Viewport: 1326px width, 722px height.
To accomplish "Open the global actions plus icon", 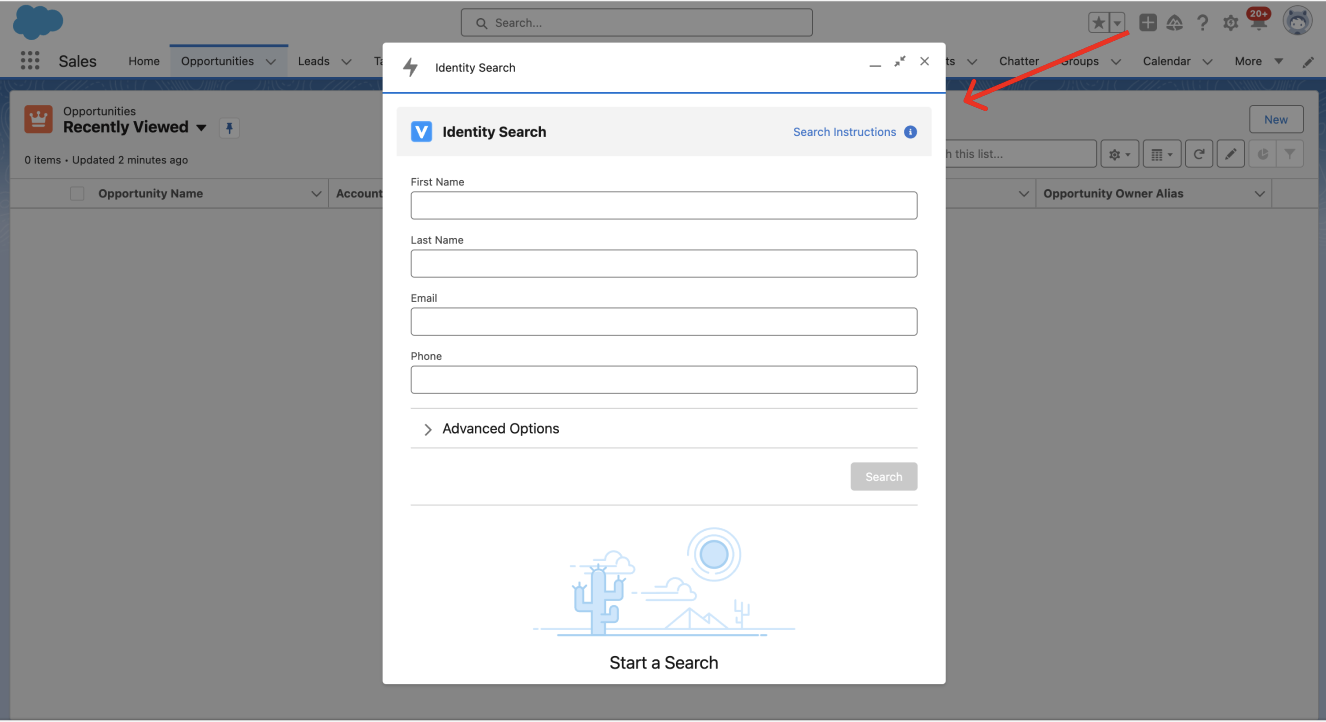I will 1148,22.
